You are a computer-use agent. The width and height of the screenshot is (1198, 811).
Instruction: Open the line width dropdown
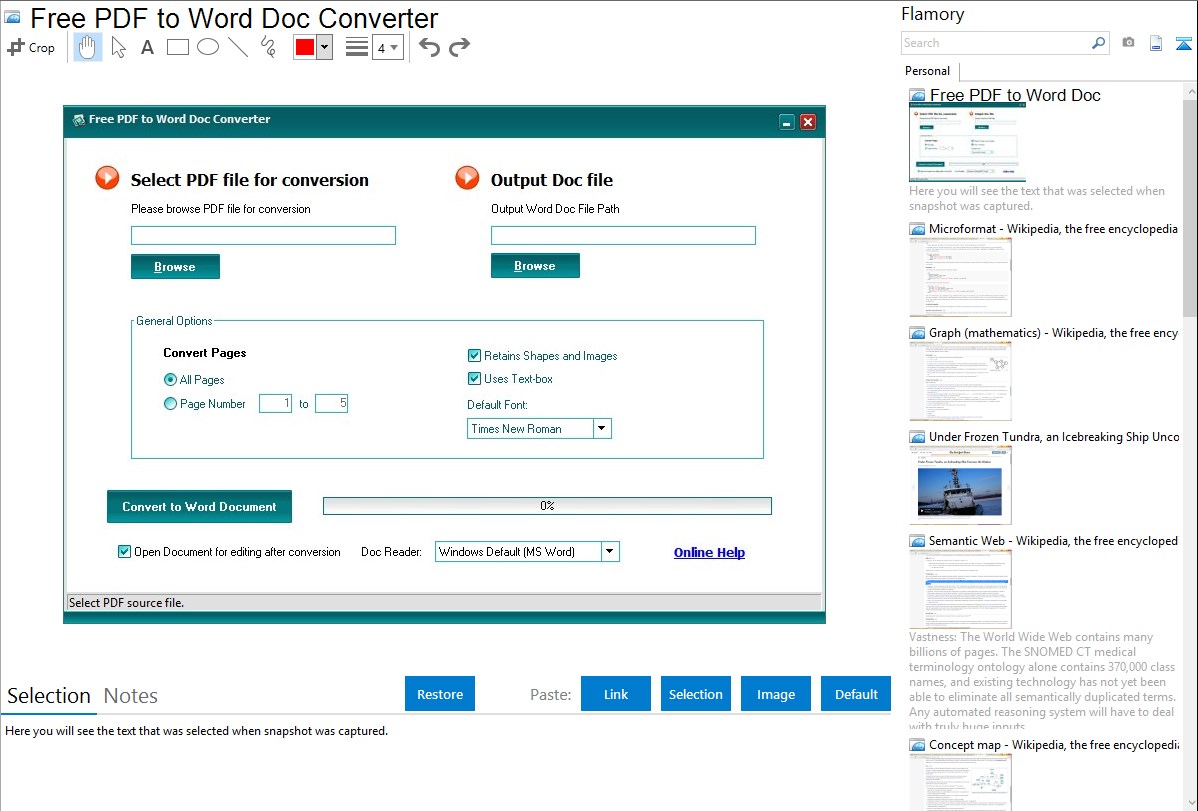(x=387, y=47)
